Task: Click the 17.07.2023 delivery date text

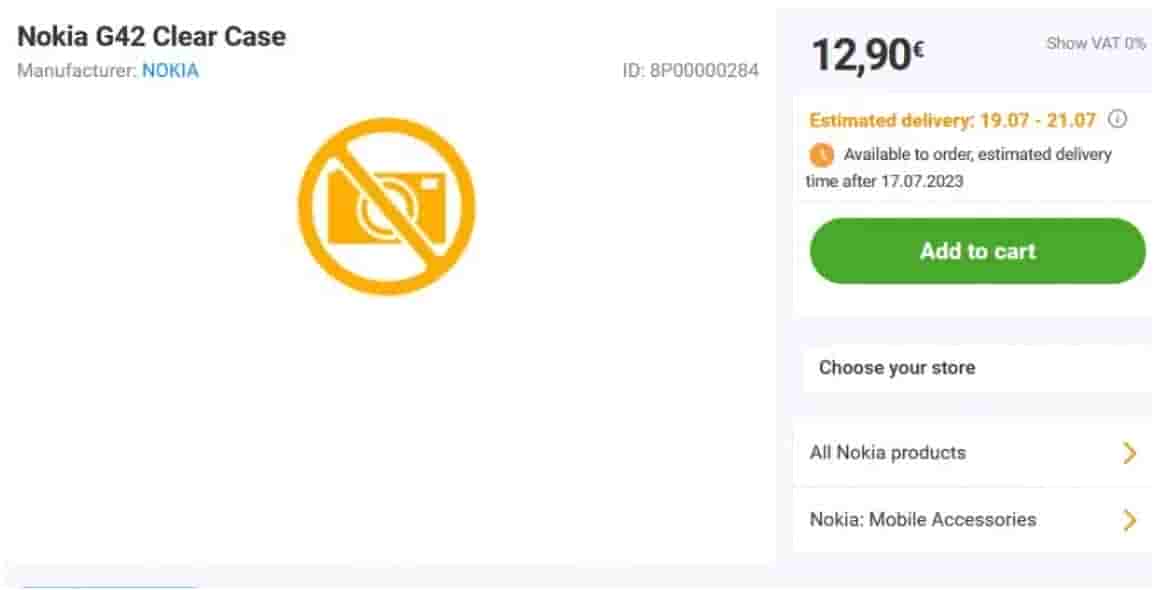Action: tap(922, 181)
